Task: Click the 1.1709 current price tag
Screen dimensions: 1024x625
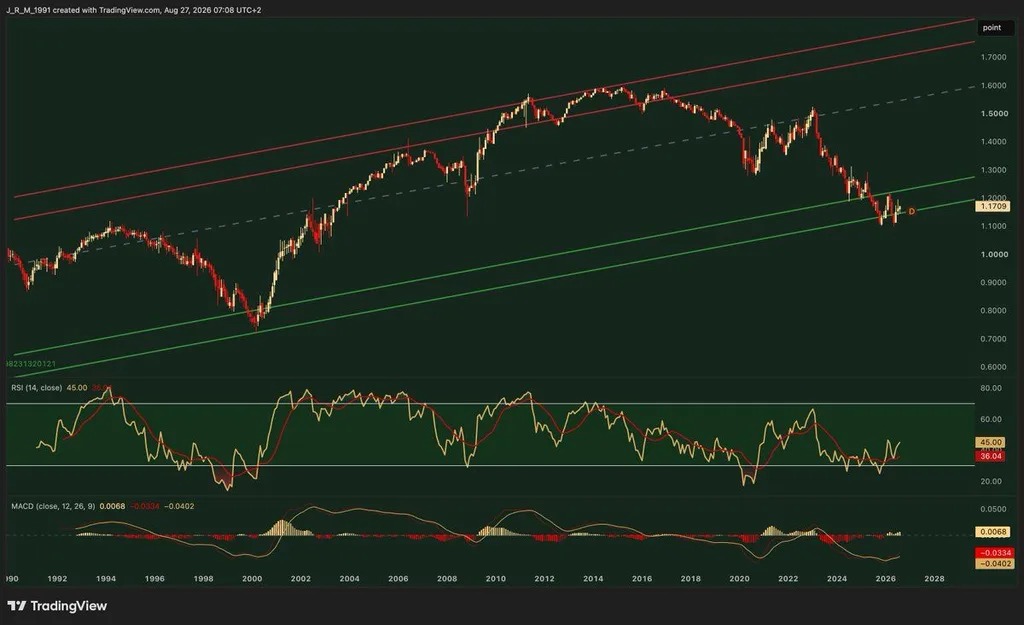Action: [x=993, y=206]
